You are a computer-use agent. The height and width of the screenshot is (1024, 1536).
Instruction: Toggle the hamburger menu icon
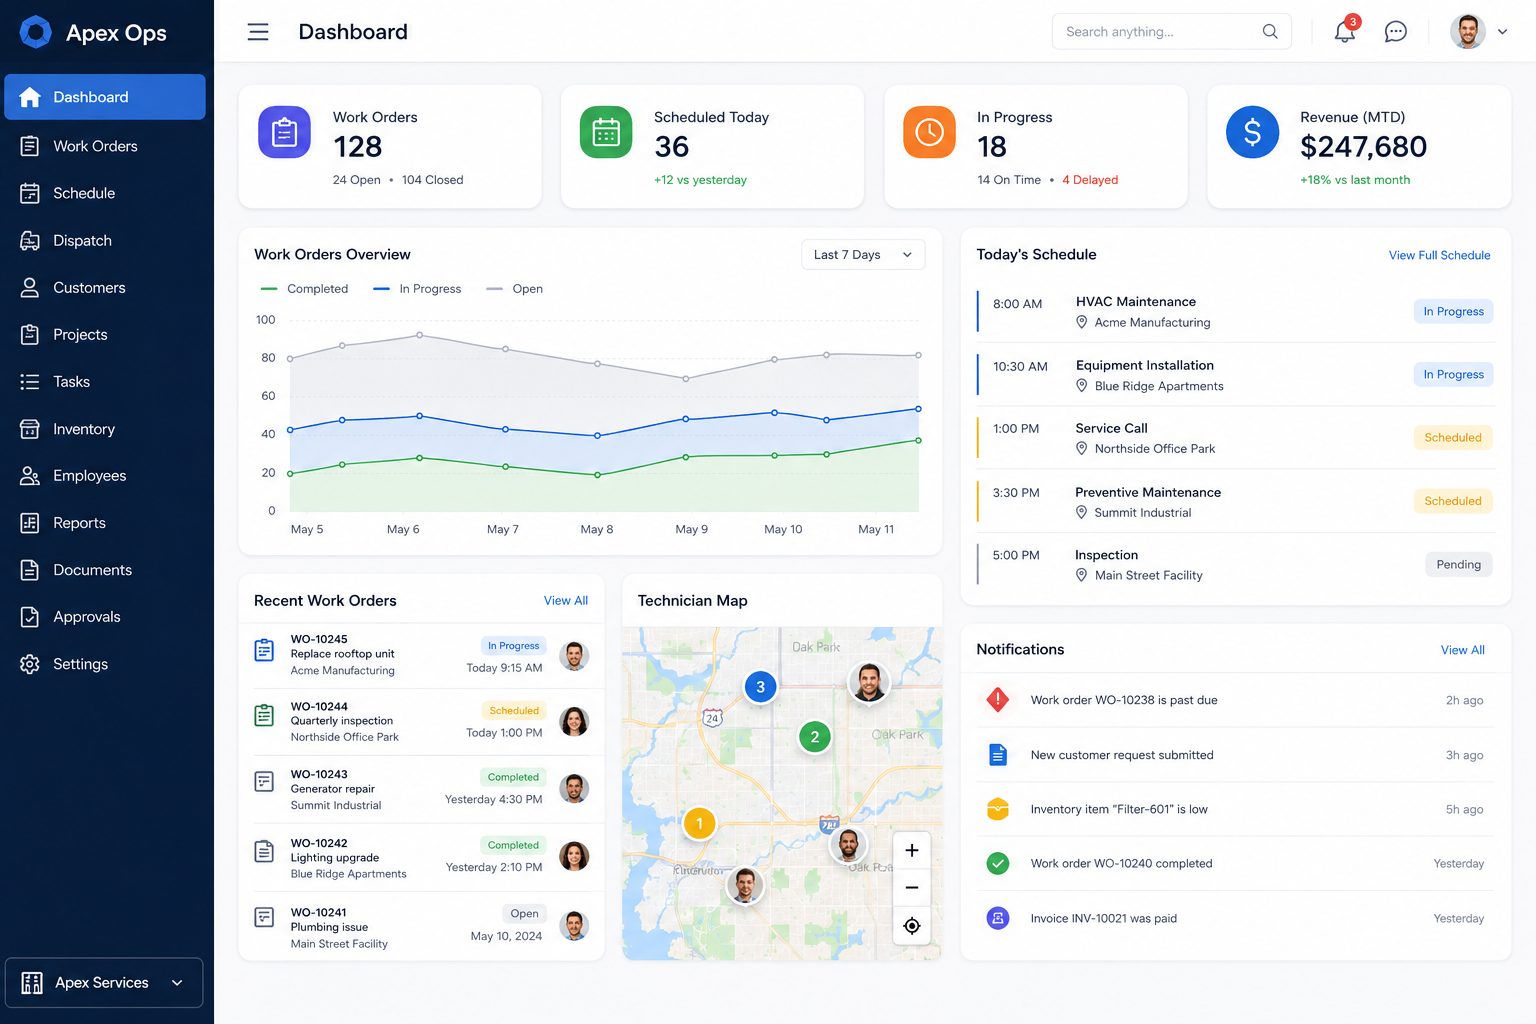coord(258,32)
